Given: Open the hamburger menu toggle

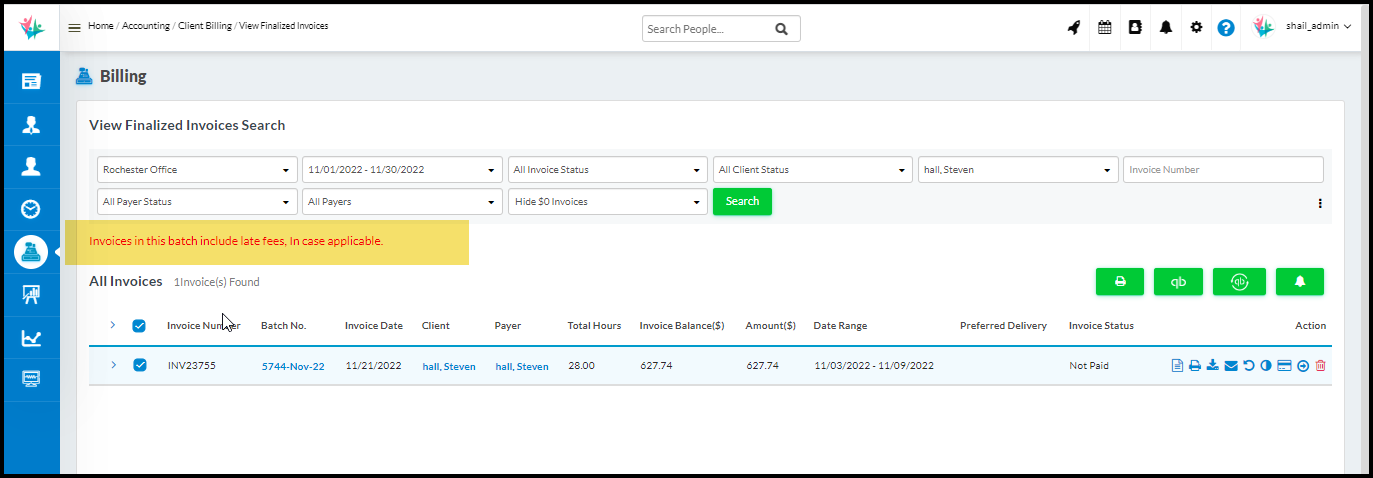Looking at the screenshot, I should pyautogui.click(x=74, y=27).
